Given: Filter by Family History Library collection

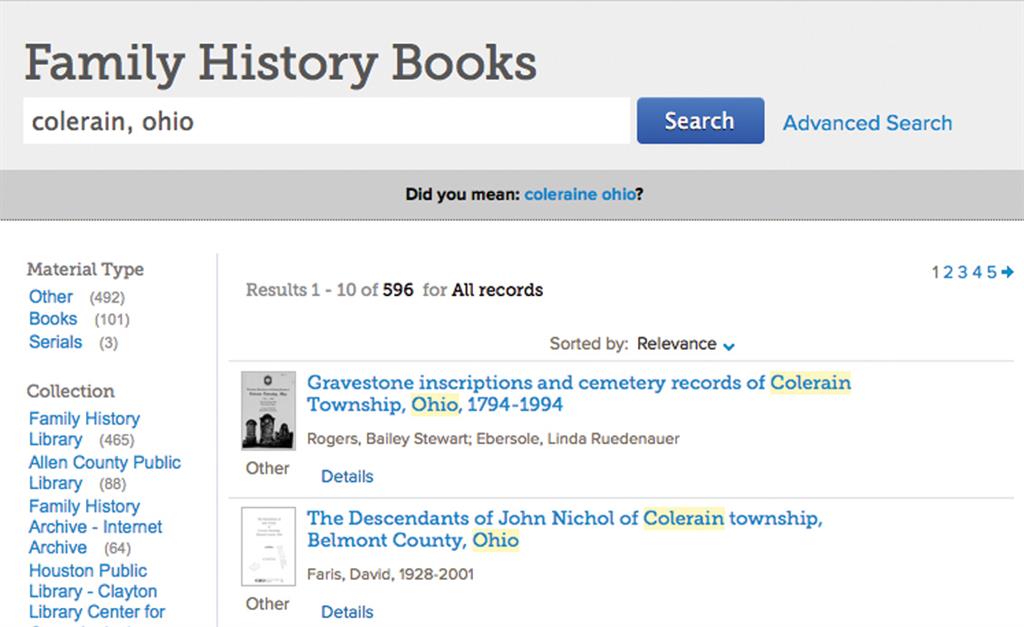Looking at the screenshot, I should click(x=84, y=429).
